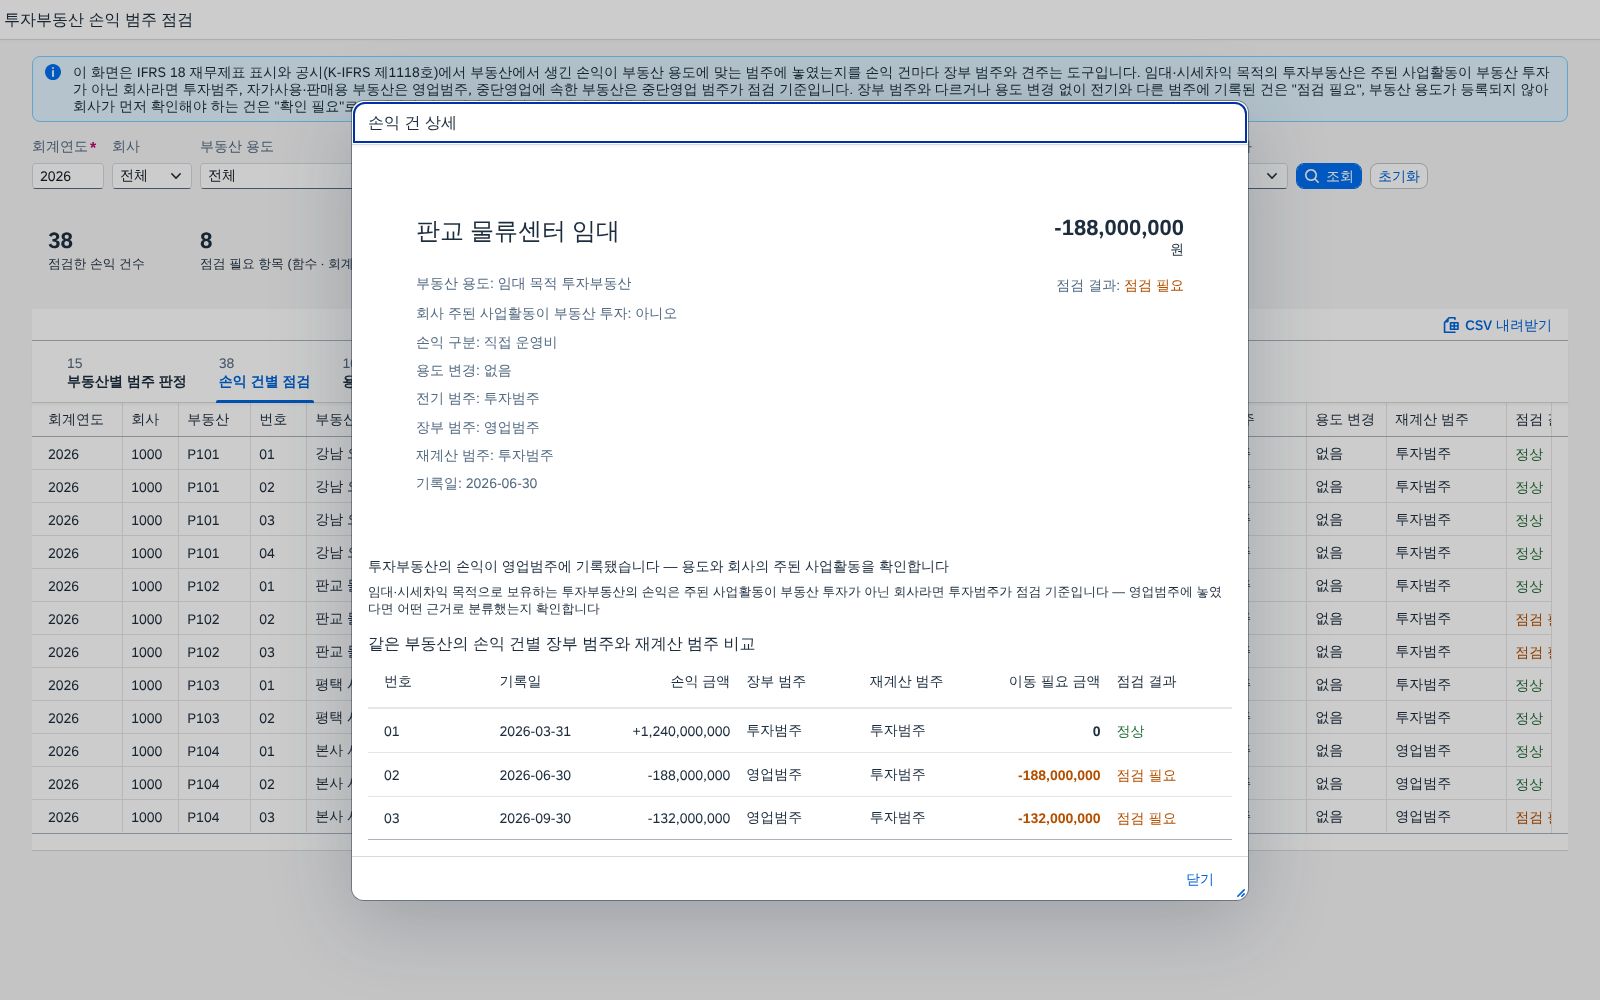The width and height of the screenshot is (1600, 1000).
Task: Click 장부 범주: 영업범주 detail line
Action: tap(477, 427)
